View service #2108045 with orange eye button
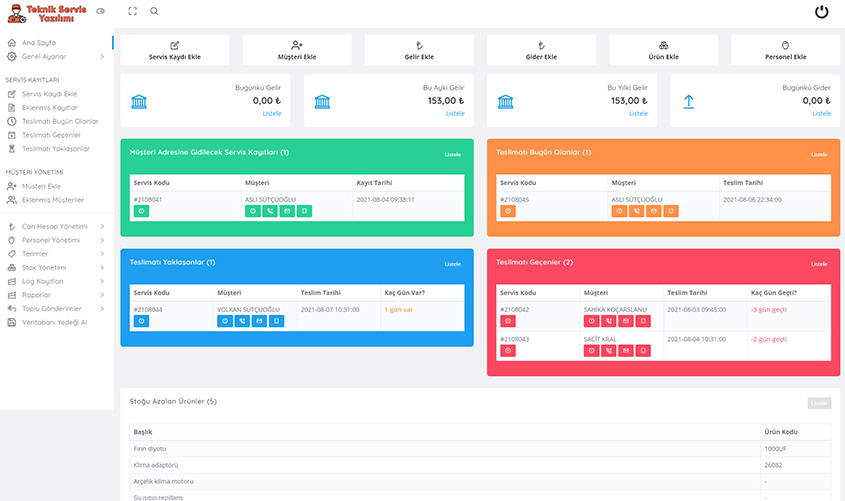 508,211
